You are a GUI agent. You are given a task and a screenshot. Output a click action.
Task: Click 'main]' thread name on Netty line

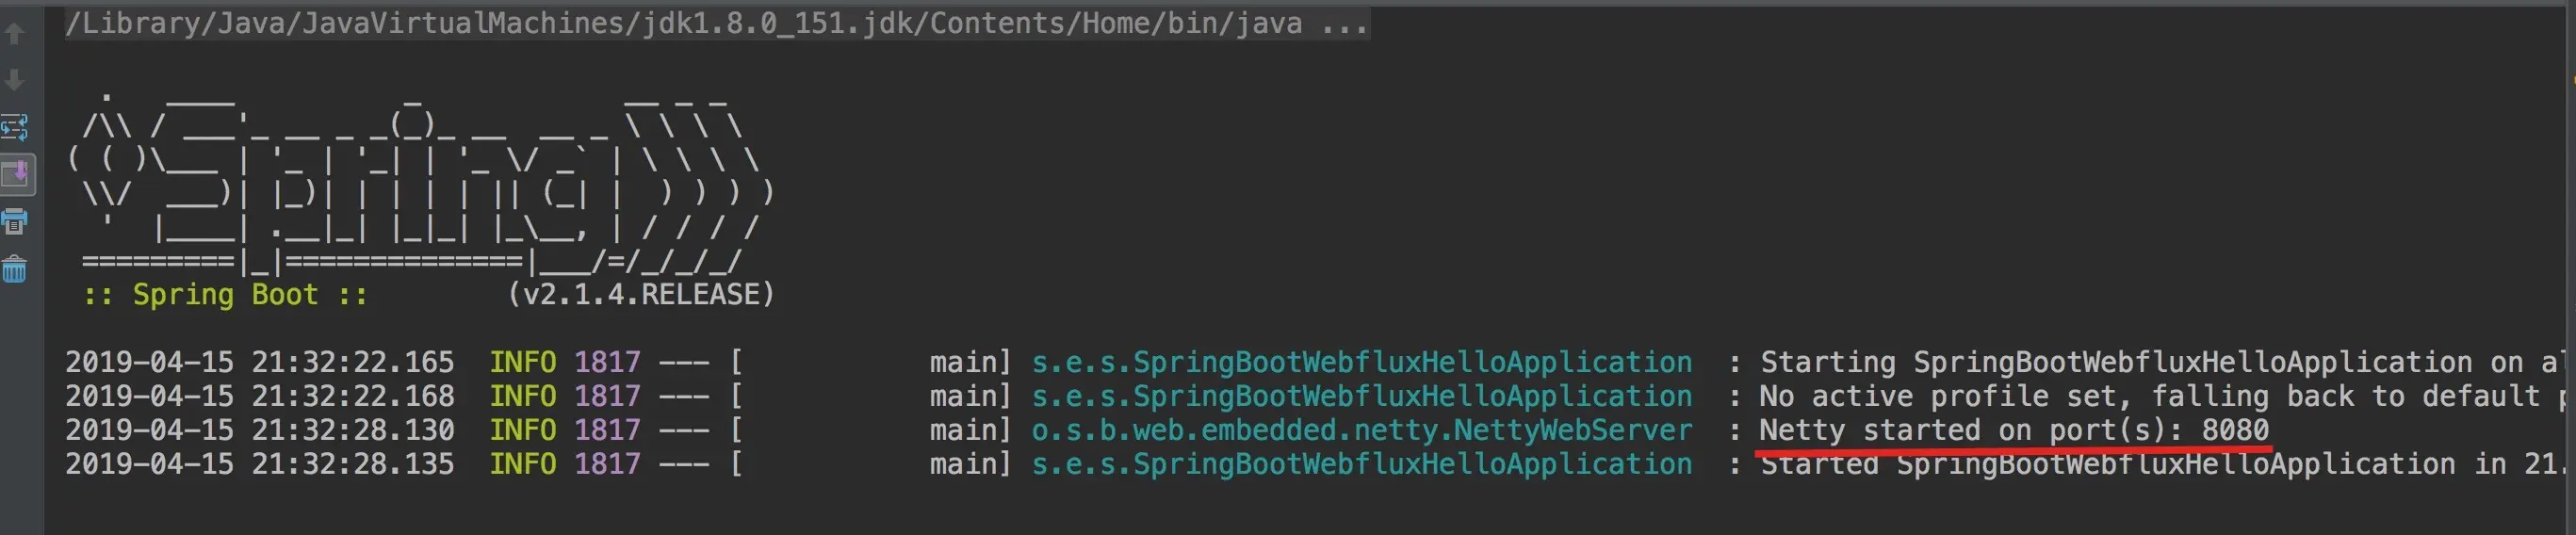(x=970, y=430)
